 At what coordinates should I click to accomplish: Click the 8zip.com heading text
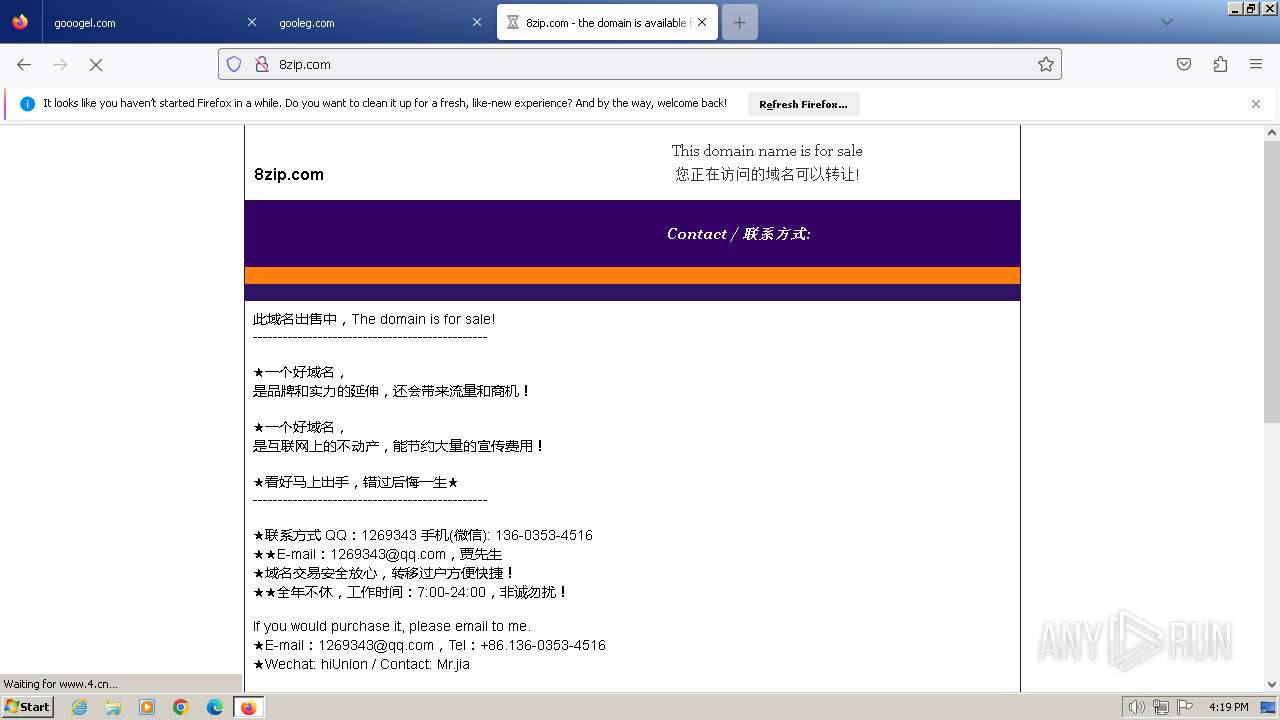[289, 174]
